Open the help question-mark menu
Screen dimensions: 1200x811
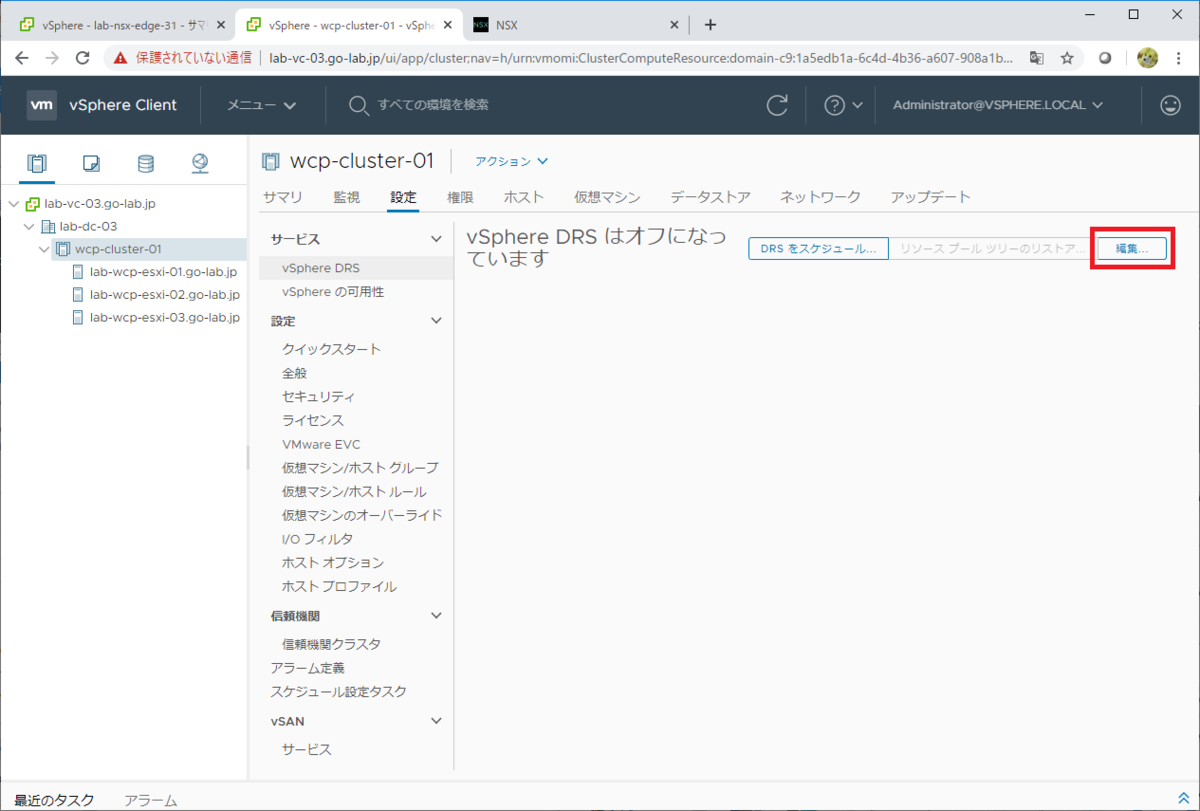click(843, 105)
